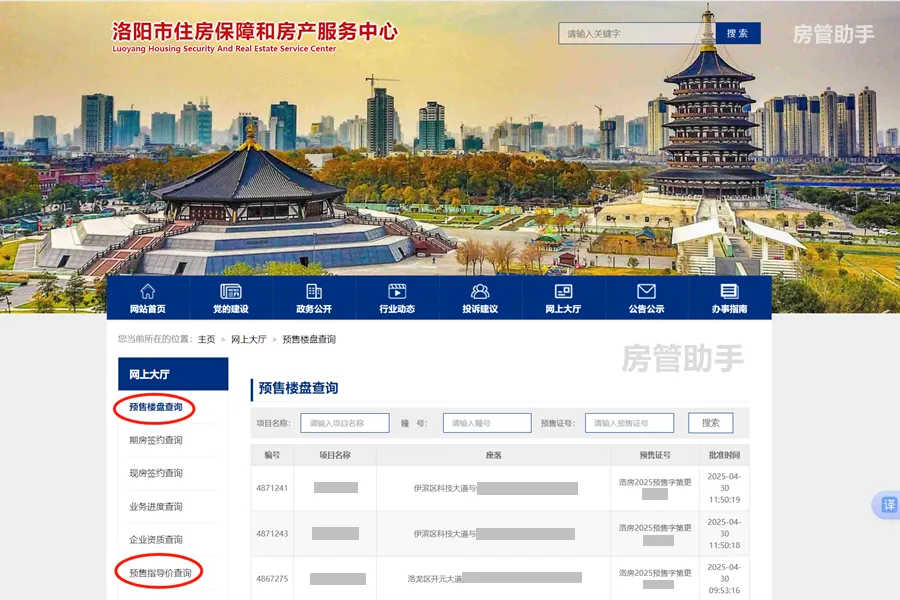
Task: Focus the 项目名称 input field
Action: 344,423
